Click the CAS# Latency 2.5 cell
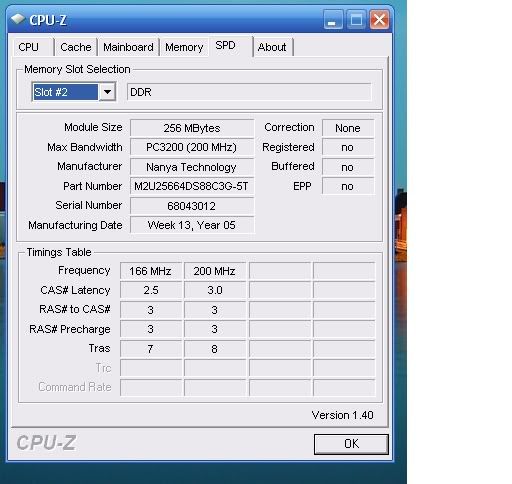Viewport: 512px width, 484px height. pos(151,290)
